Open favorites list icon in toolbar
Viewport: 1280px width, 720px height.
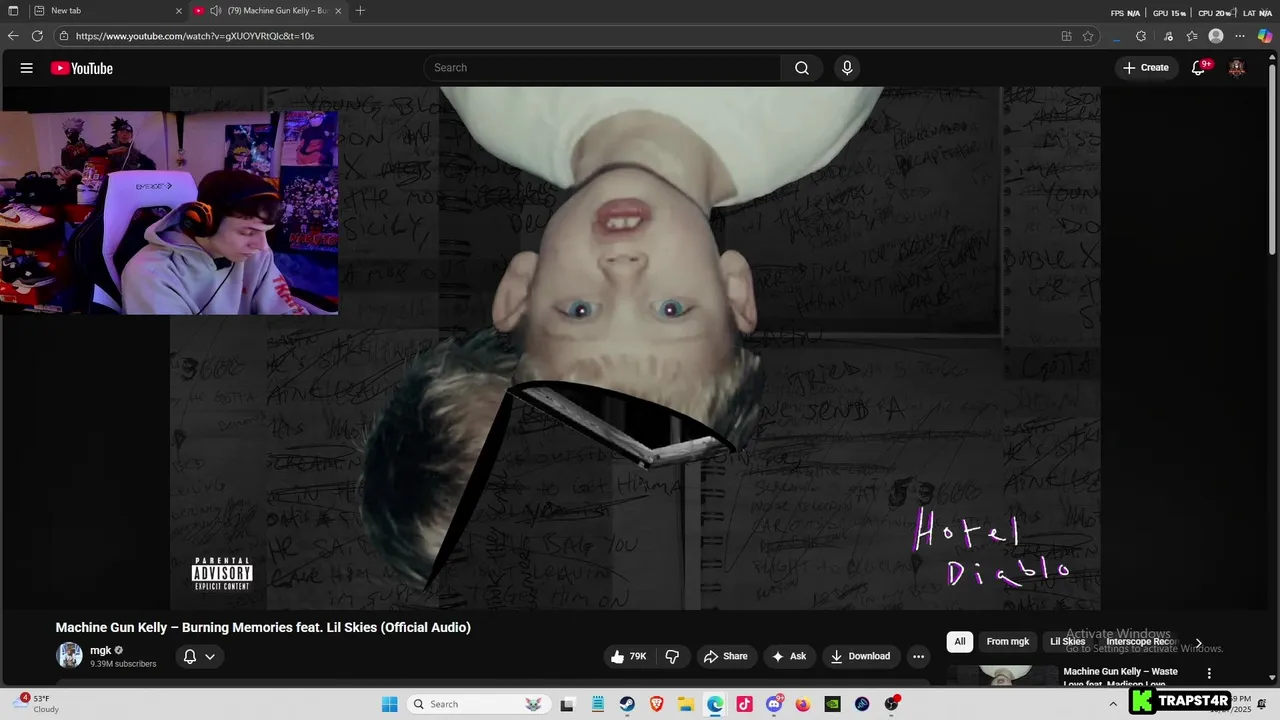pyautogui.click(x=1192, y=36)
